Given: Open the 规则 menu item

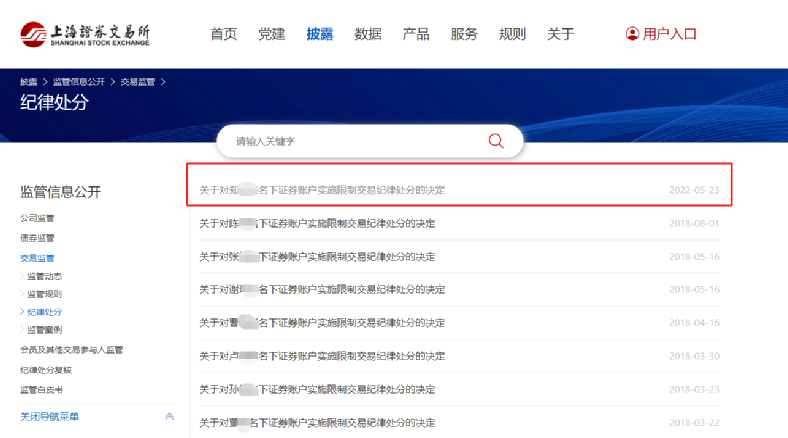Looking at the screenshot, I should 512,34.
